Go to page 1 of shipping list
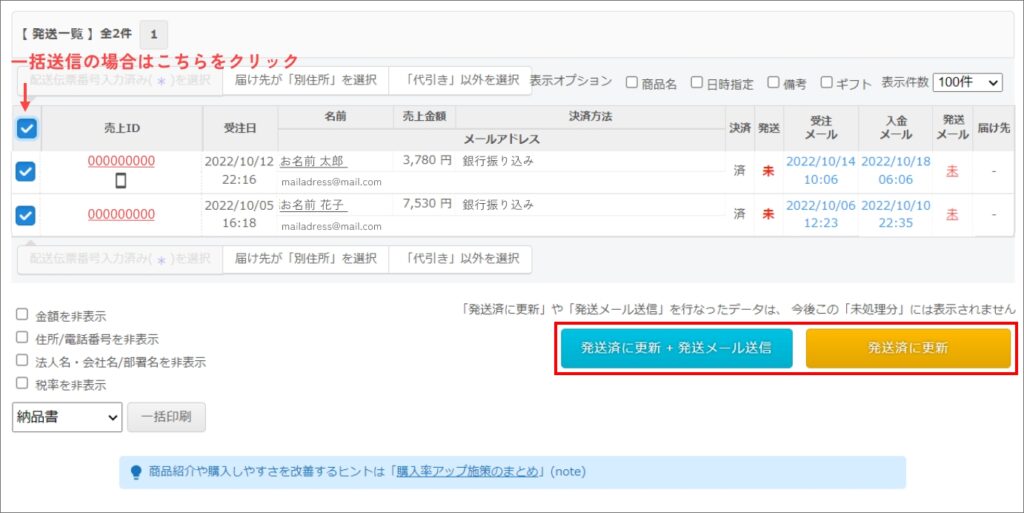The image size is (1024, 513). [153, 34]
